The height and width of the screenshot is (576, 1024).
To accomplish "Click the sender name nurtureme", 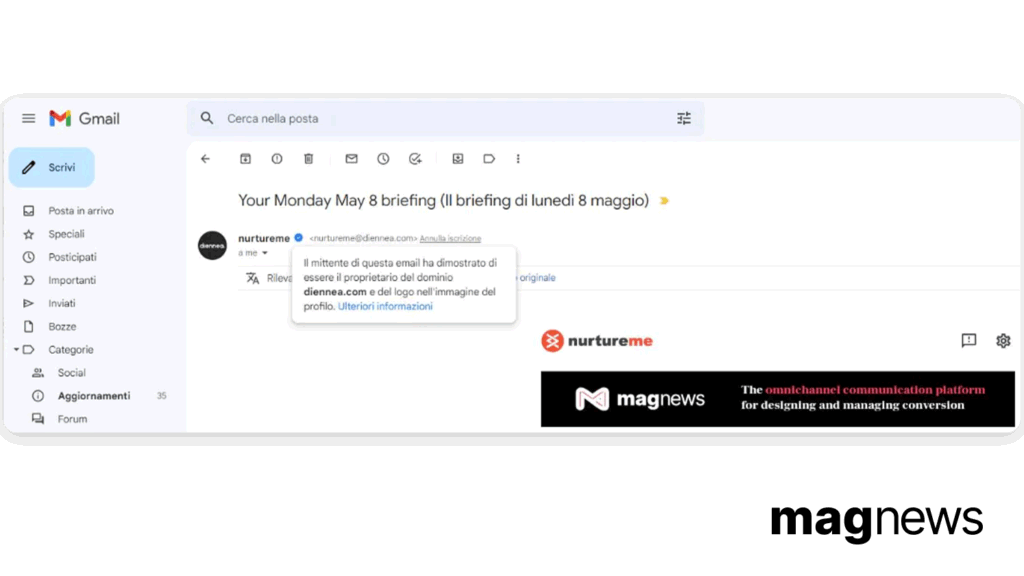I will coord(264,238).
